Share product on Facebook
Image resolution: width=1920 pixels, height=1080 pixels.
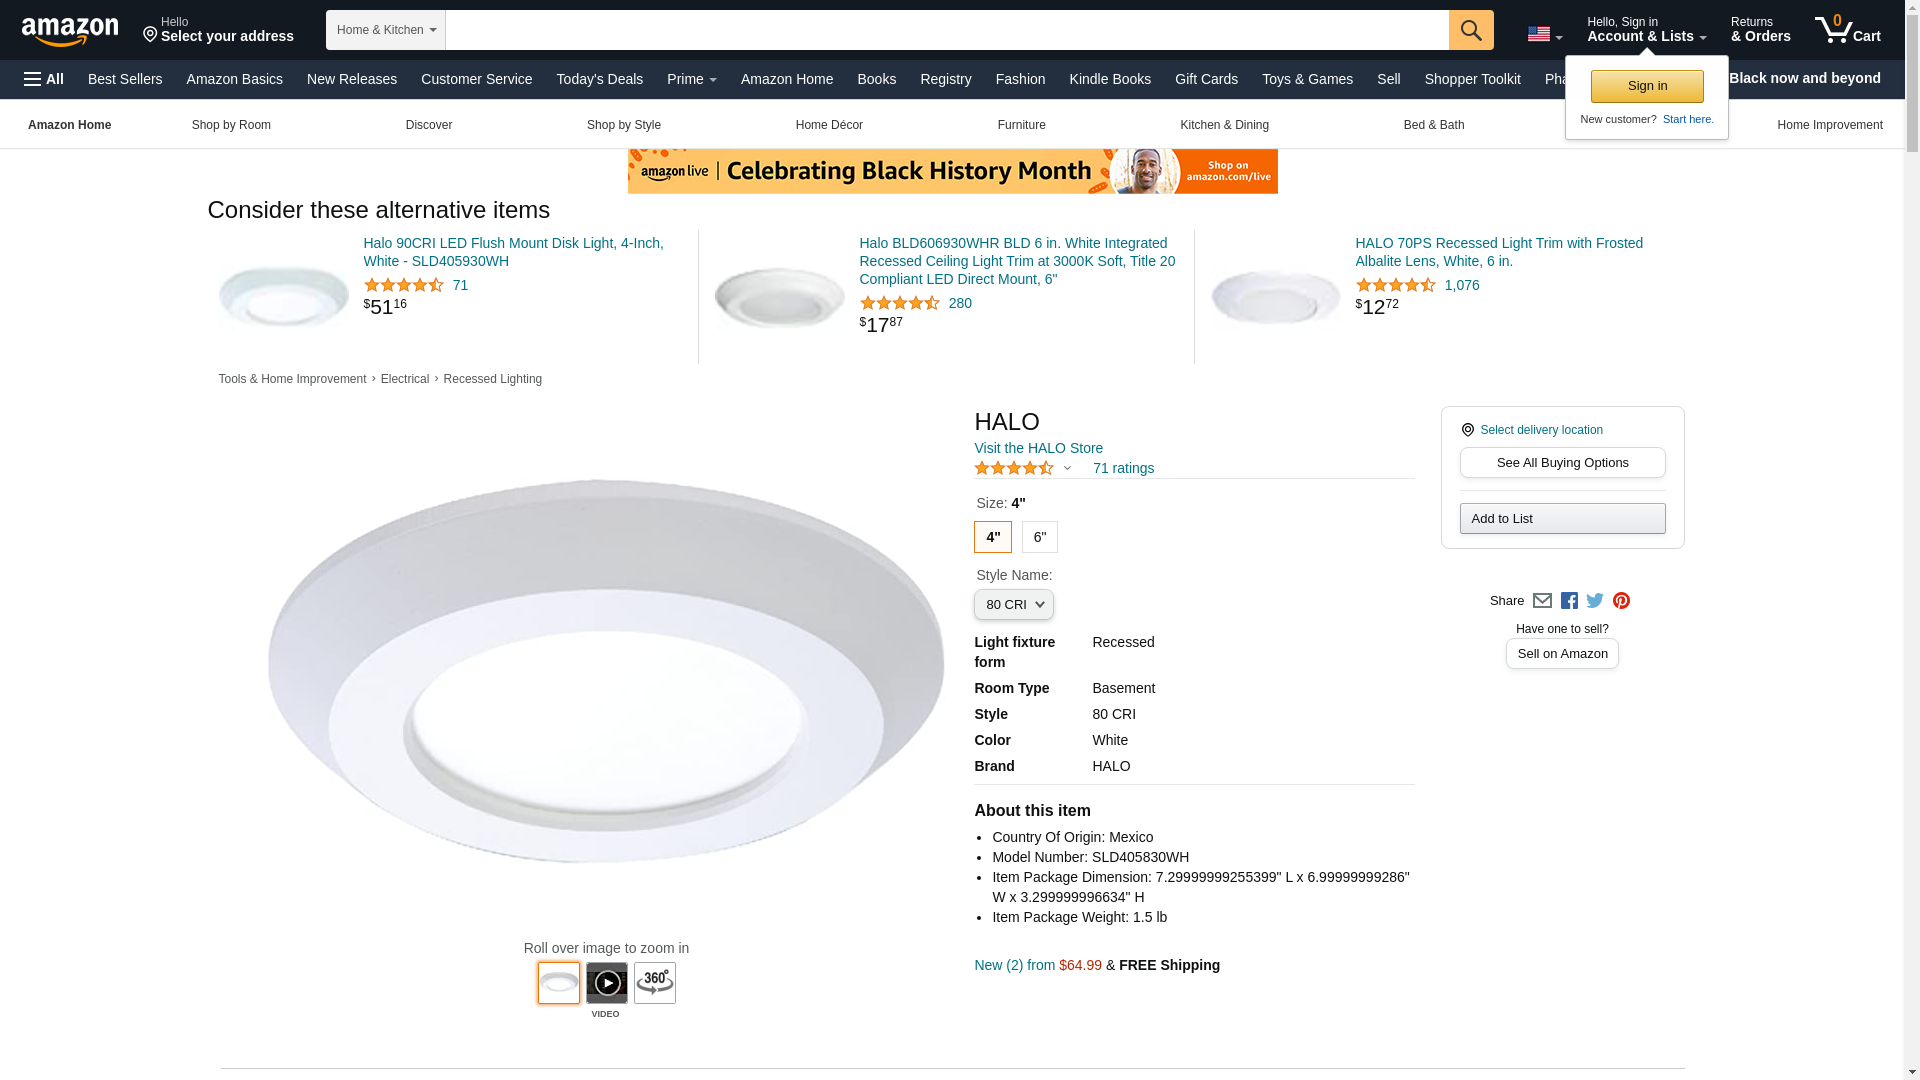[1569, 601]
